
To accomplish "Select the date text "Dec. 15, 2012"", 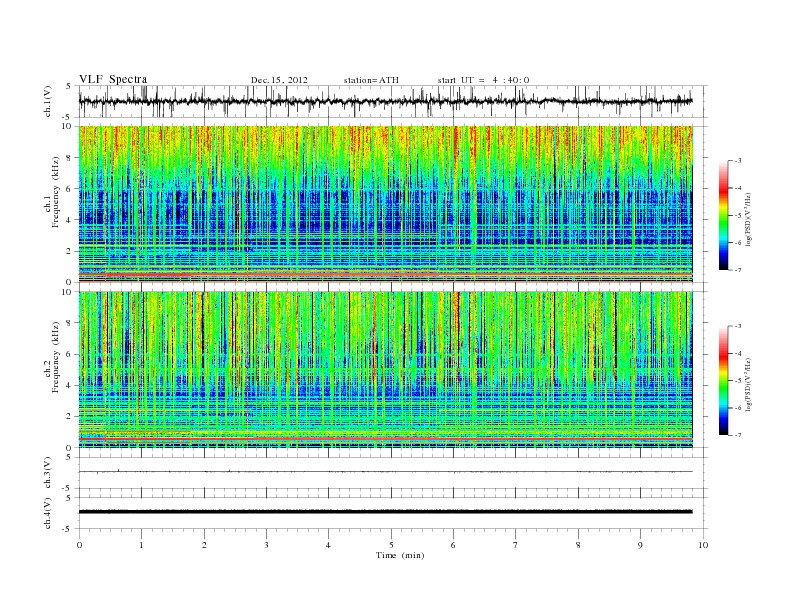I will [279, 80].
